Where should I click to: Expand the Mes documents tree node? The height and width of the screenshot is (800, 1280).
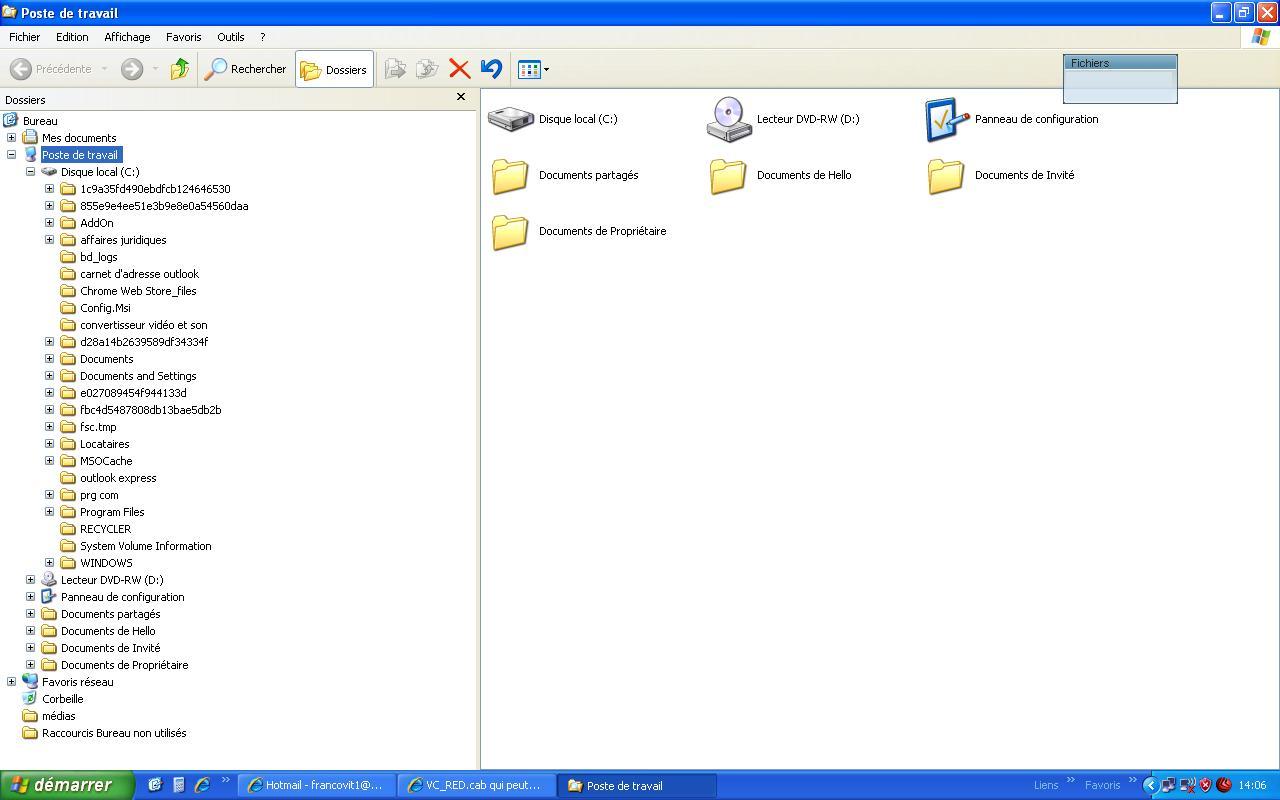pos(11,138)
